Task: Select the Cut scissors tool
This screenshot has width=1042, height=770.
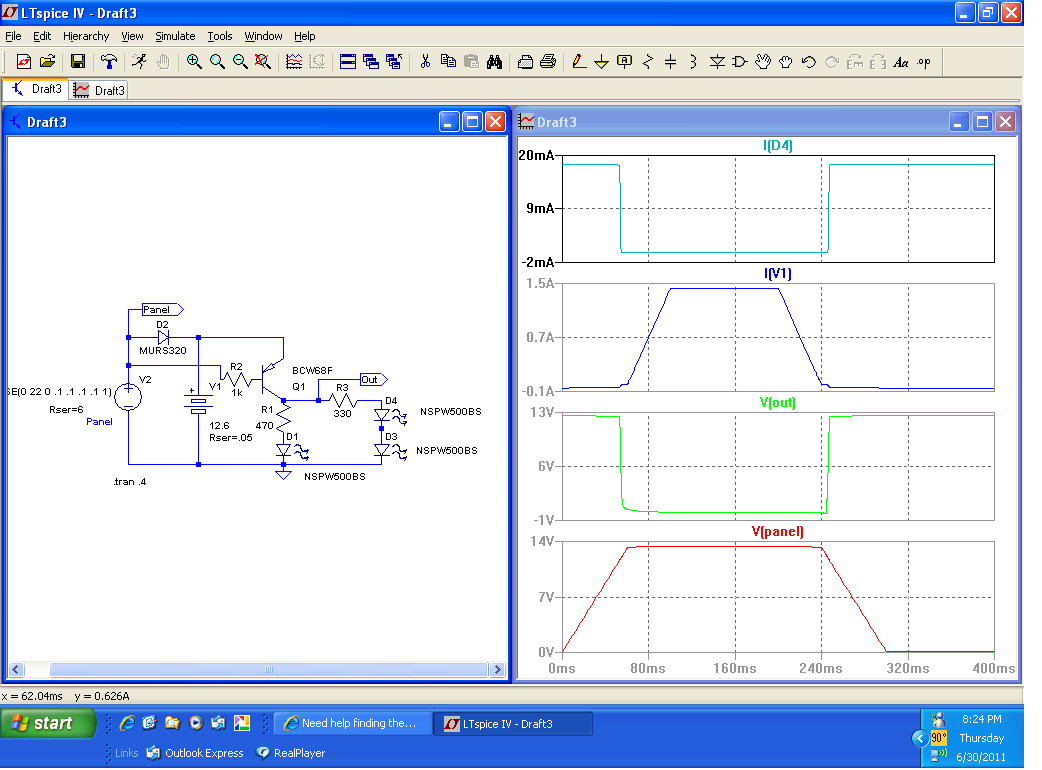Action: (425, 62)
